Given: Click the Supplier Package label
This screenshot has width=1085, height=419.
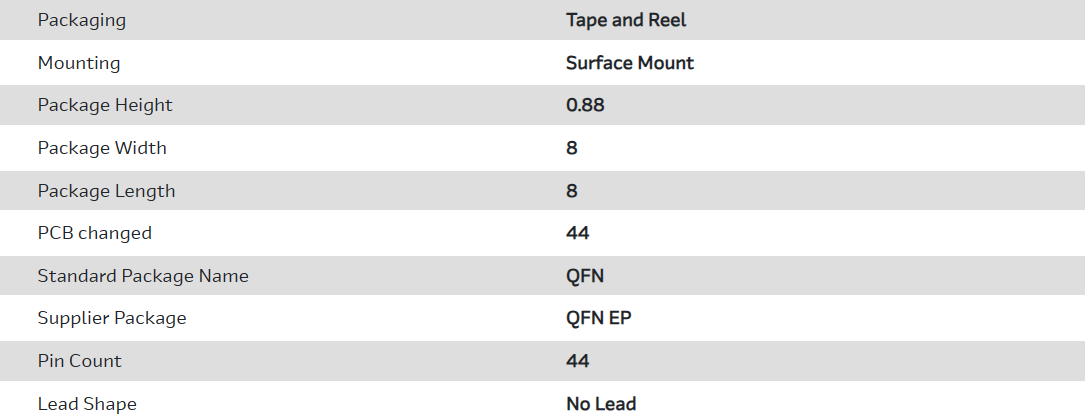Looking at the screenshot, I should tap(112, 318).
